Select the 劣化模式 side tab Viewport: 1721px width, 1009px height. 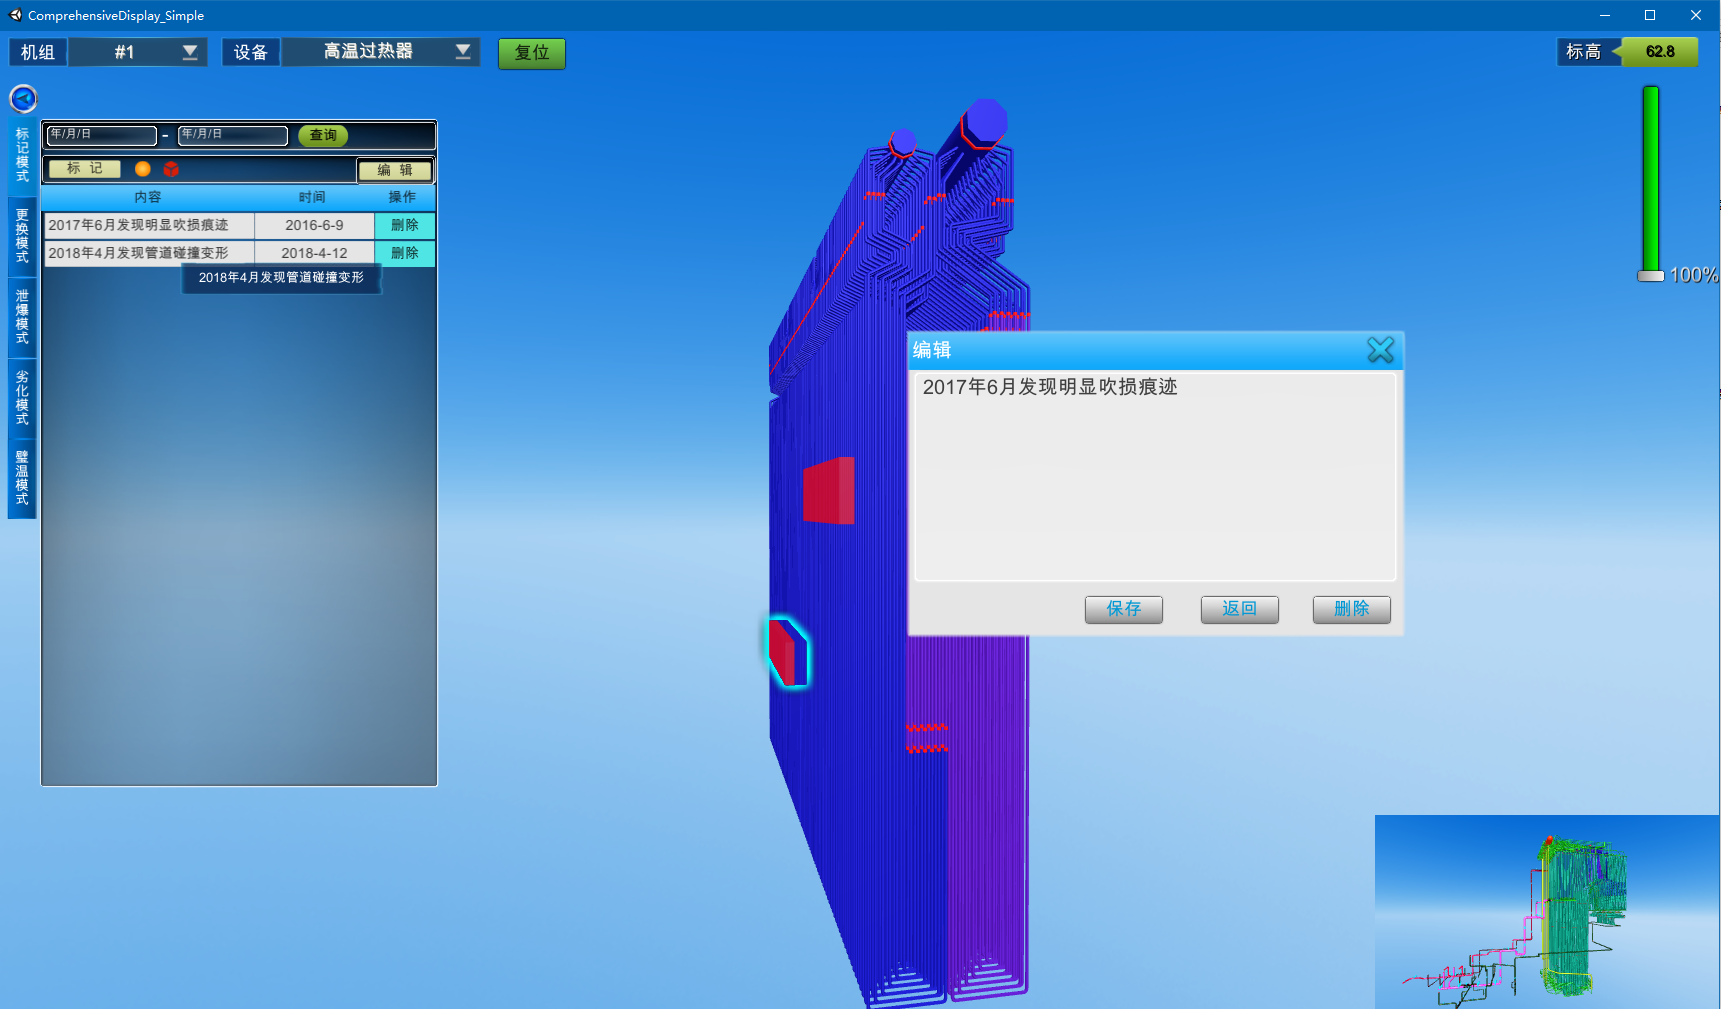22,398
